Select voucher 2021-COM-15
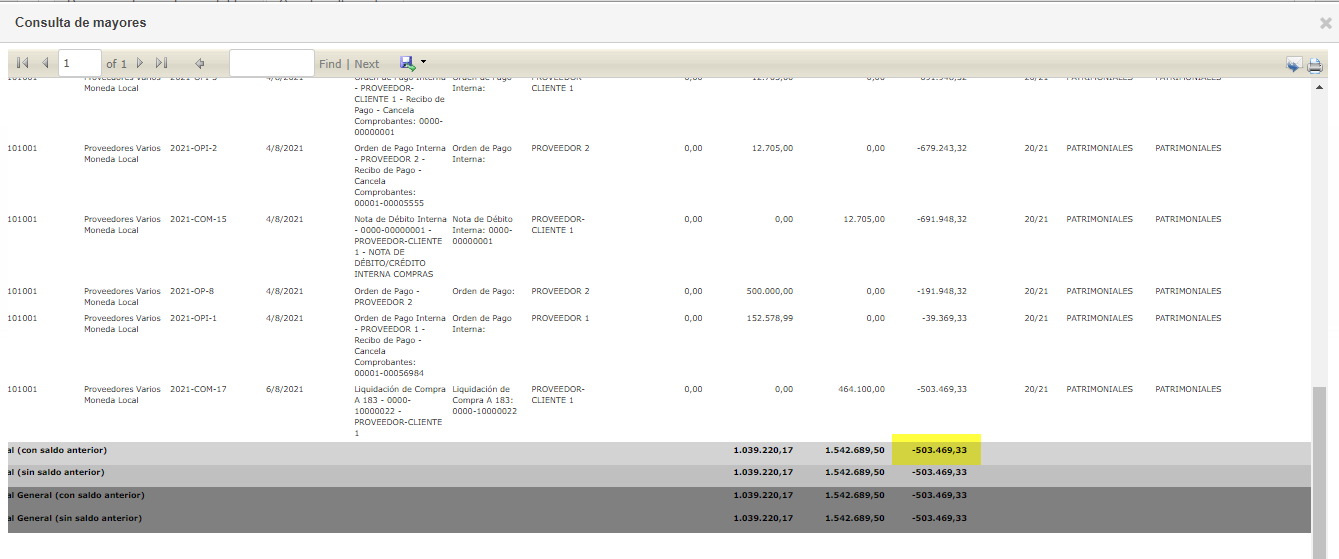The height and width of the screenshot is (559, 1339). [x=198, y=219]
